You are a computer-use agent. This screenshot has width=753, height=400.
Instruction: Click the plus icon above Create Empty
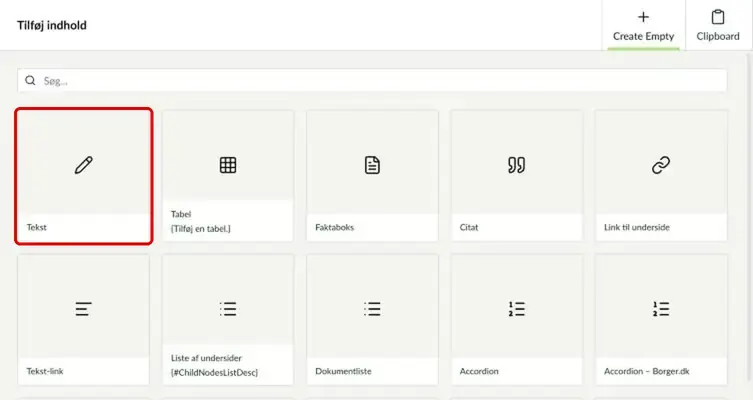pos(643,17)
